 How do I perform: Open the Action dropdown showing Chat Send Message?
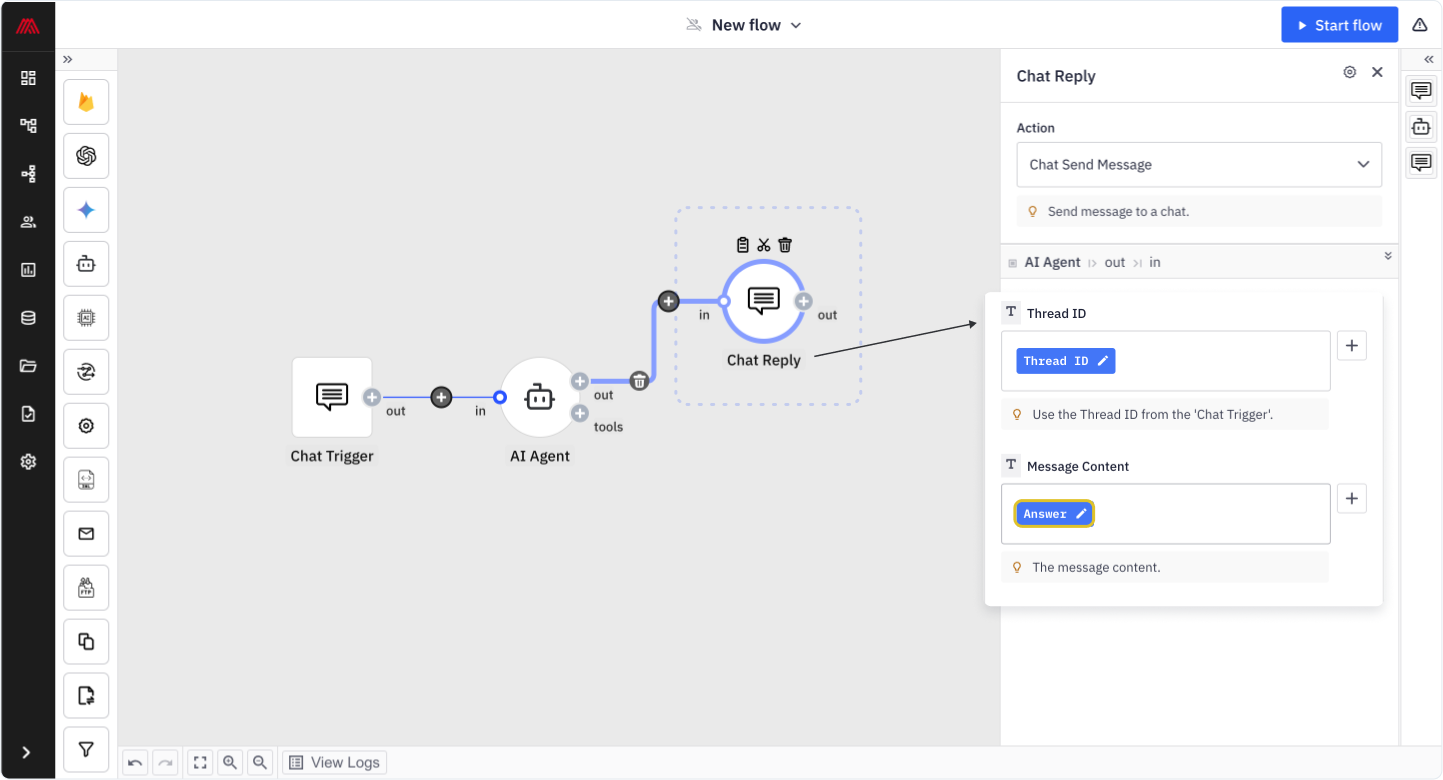(1198, 165)
